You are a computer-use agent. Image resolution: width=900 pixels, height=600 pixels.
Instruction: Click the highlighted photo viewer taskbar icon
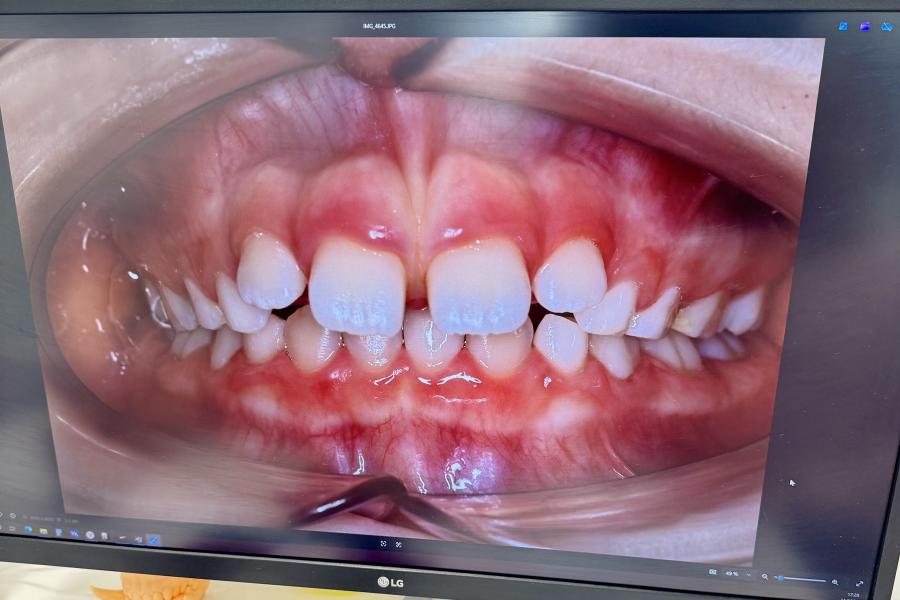point(153,540)
